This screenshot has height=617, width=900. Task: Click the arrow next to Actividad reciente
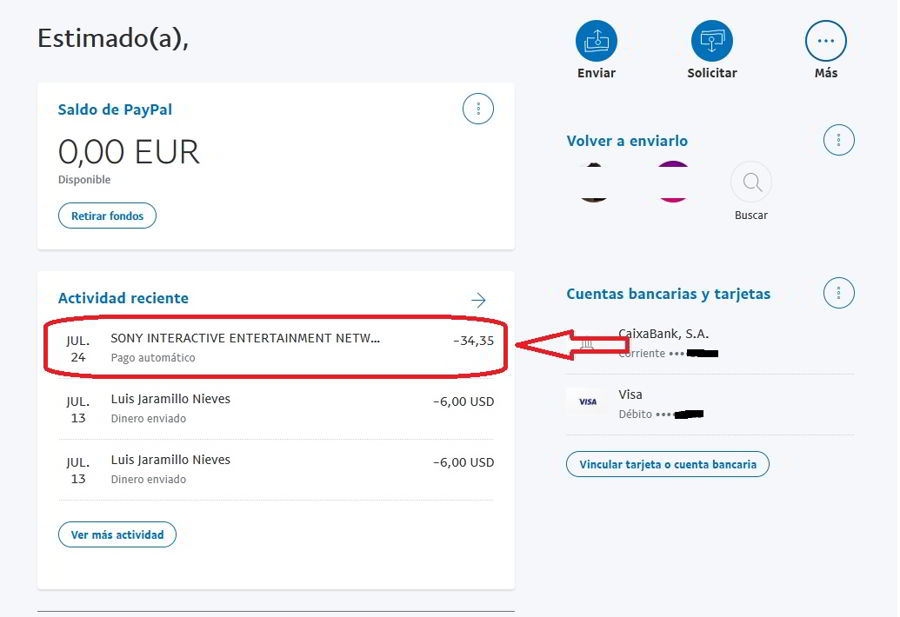coord(478,300)
